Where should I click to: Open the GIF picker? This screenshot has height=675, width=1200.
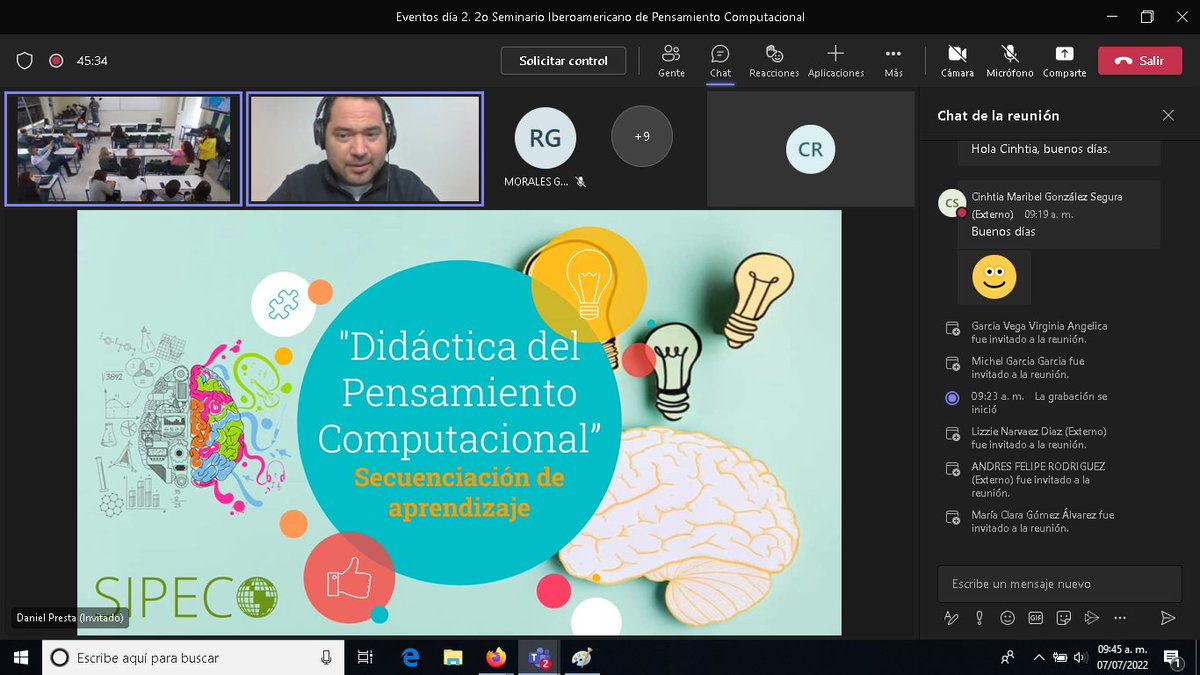pyautogui.click(x=1035, y=618)
